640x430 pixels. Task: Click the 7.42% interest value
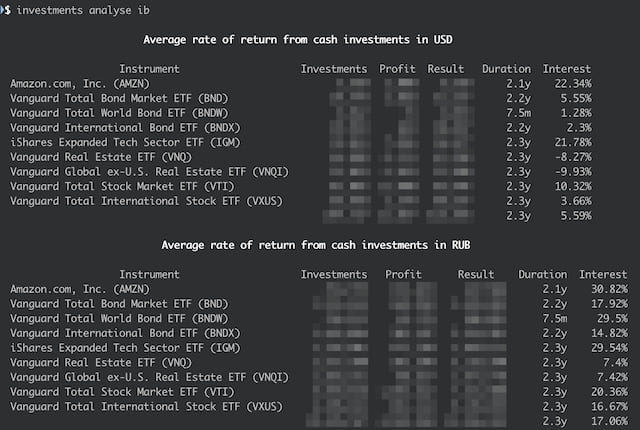click(x=612, y=377)
